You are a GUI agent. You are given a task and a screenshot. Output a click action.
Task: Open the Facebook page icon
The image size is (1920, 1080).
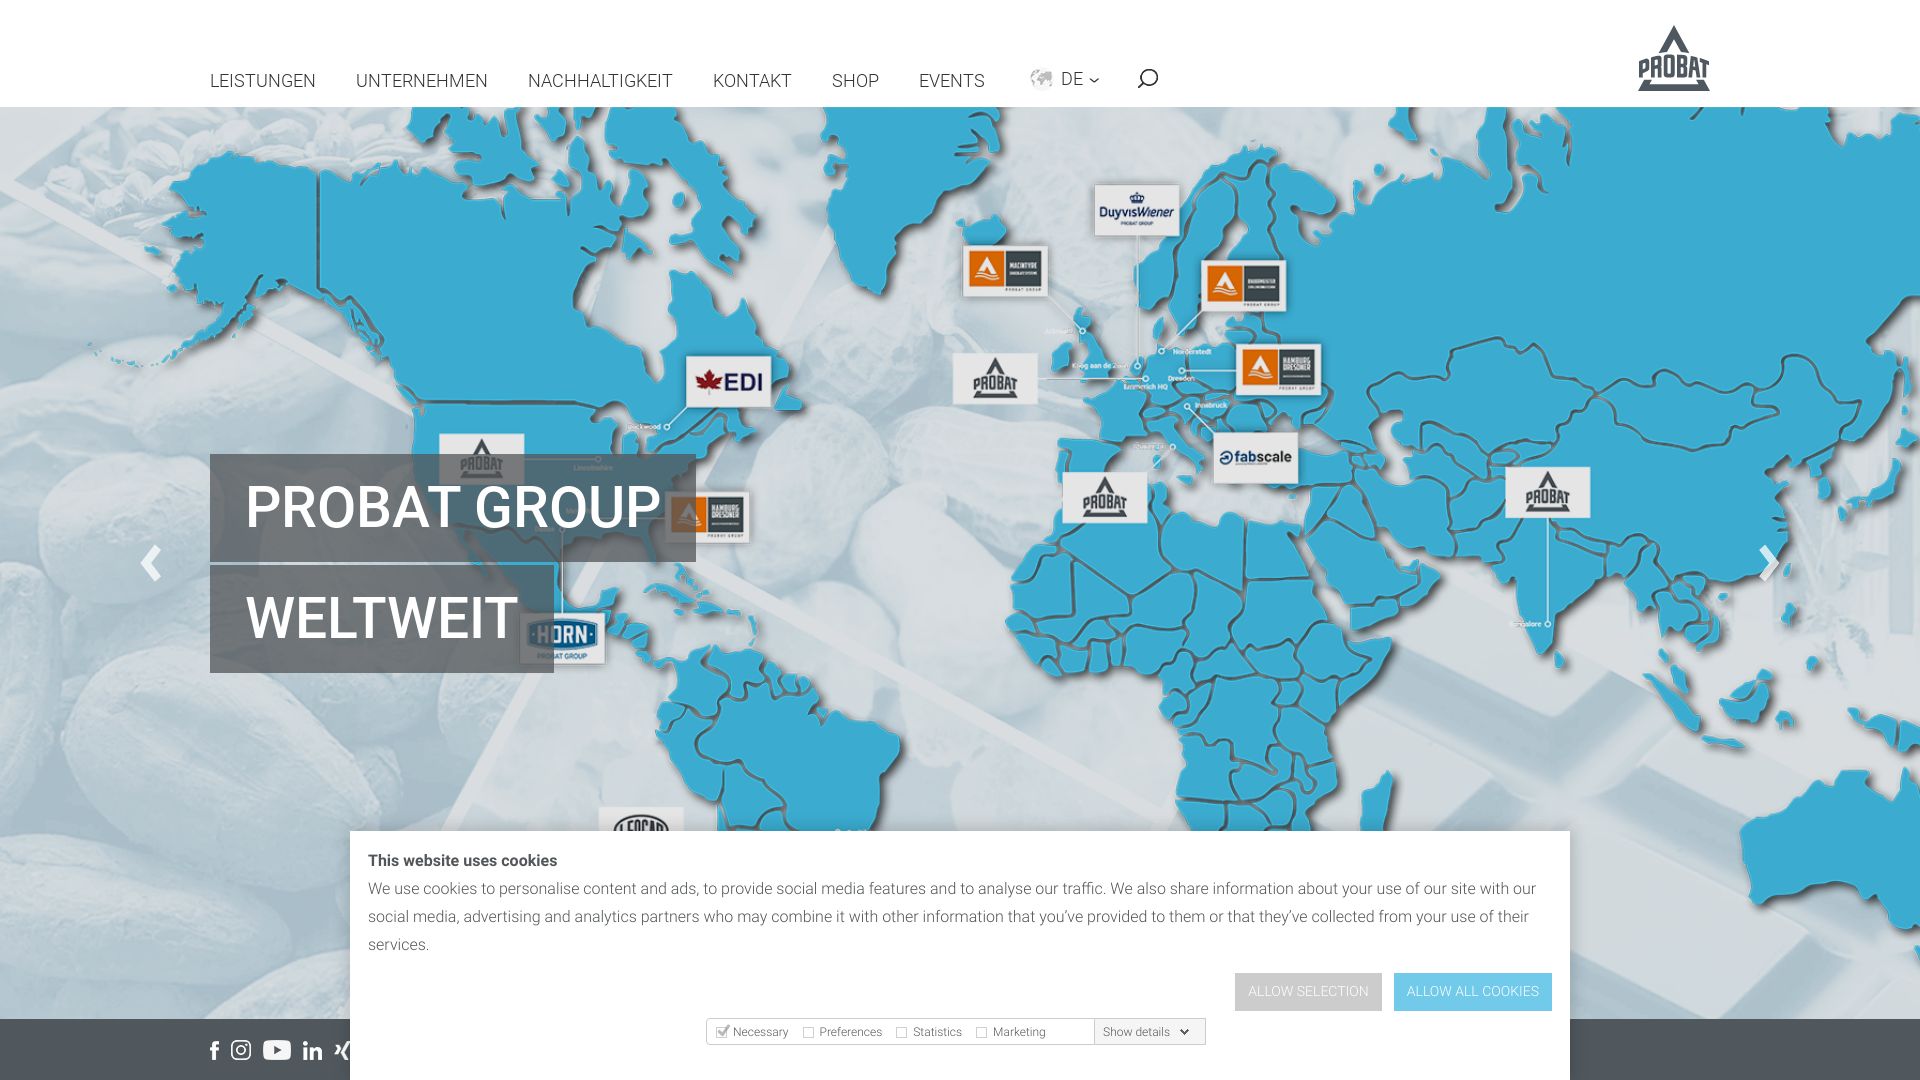click(x=214, y=1050)
